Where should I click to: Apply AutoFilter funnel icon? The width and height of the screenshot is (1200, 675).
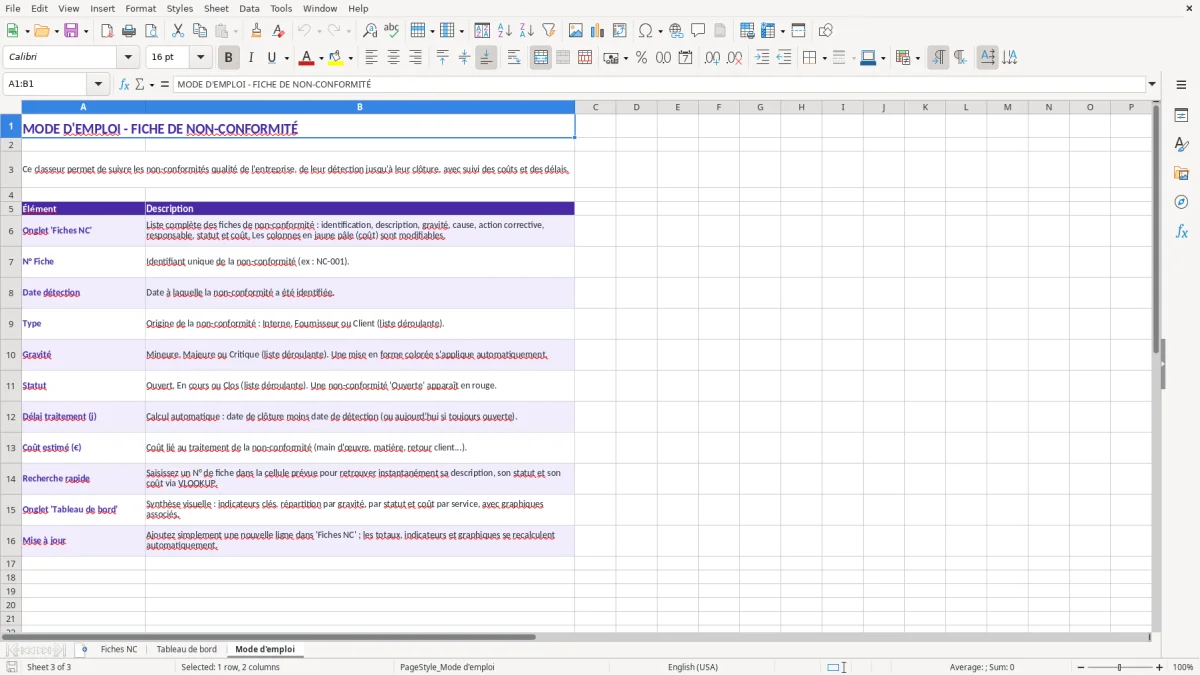(x=548, y=31)
